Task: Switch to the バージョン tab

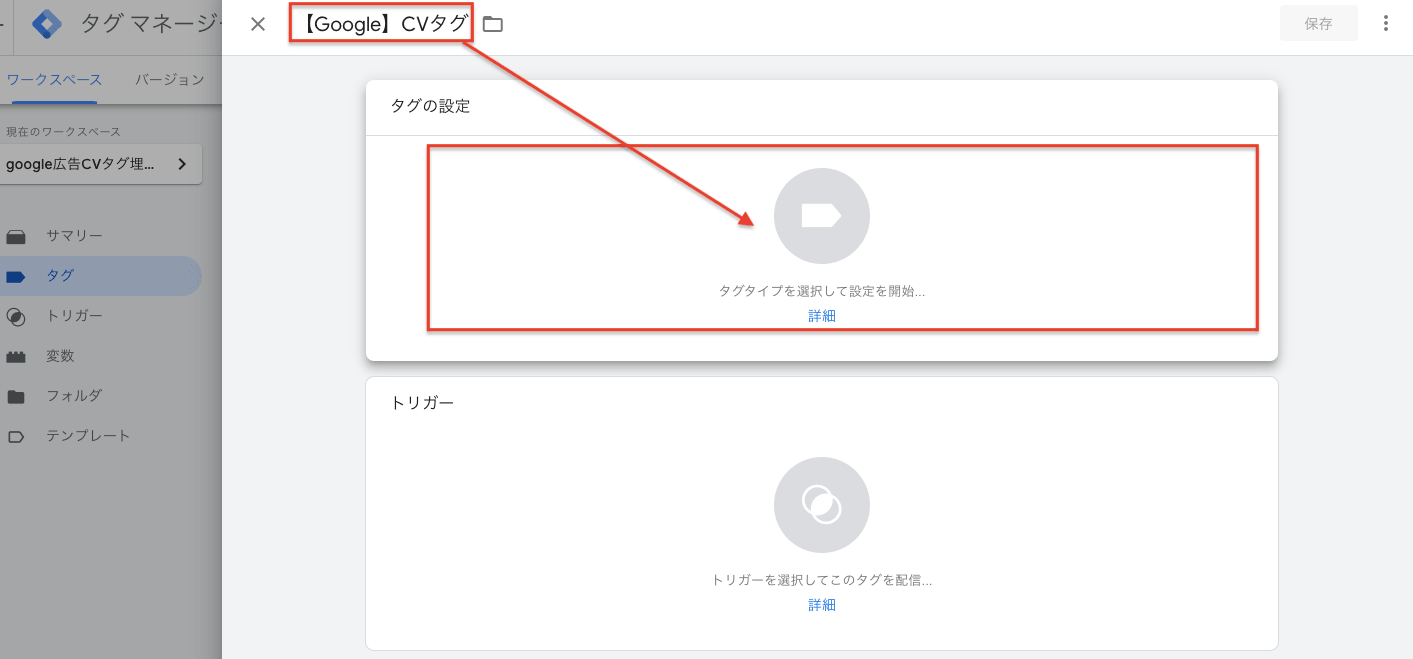Action: [170, 80]
